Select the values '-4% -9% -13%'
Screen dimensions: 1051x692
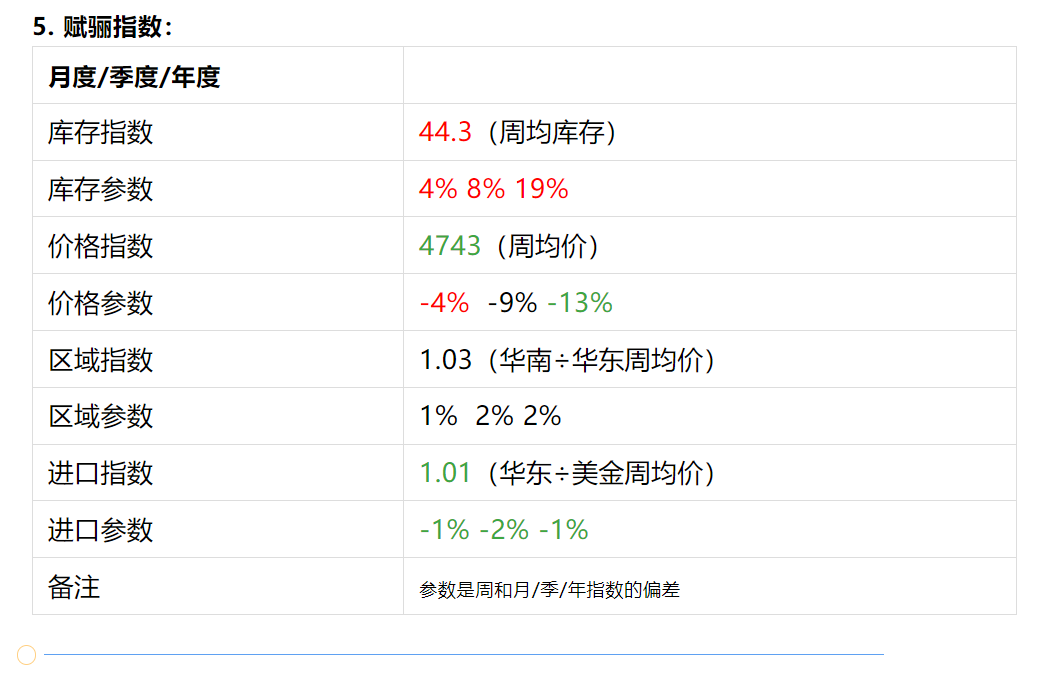[515, 303]
